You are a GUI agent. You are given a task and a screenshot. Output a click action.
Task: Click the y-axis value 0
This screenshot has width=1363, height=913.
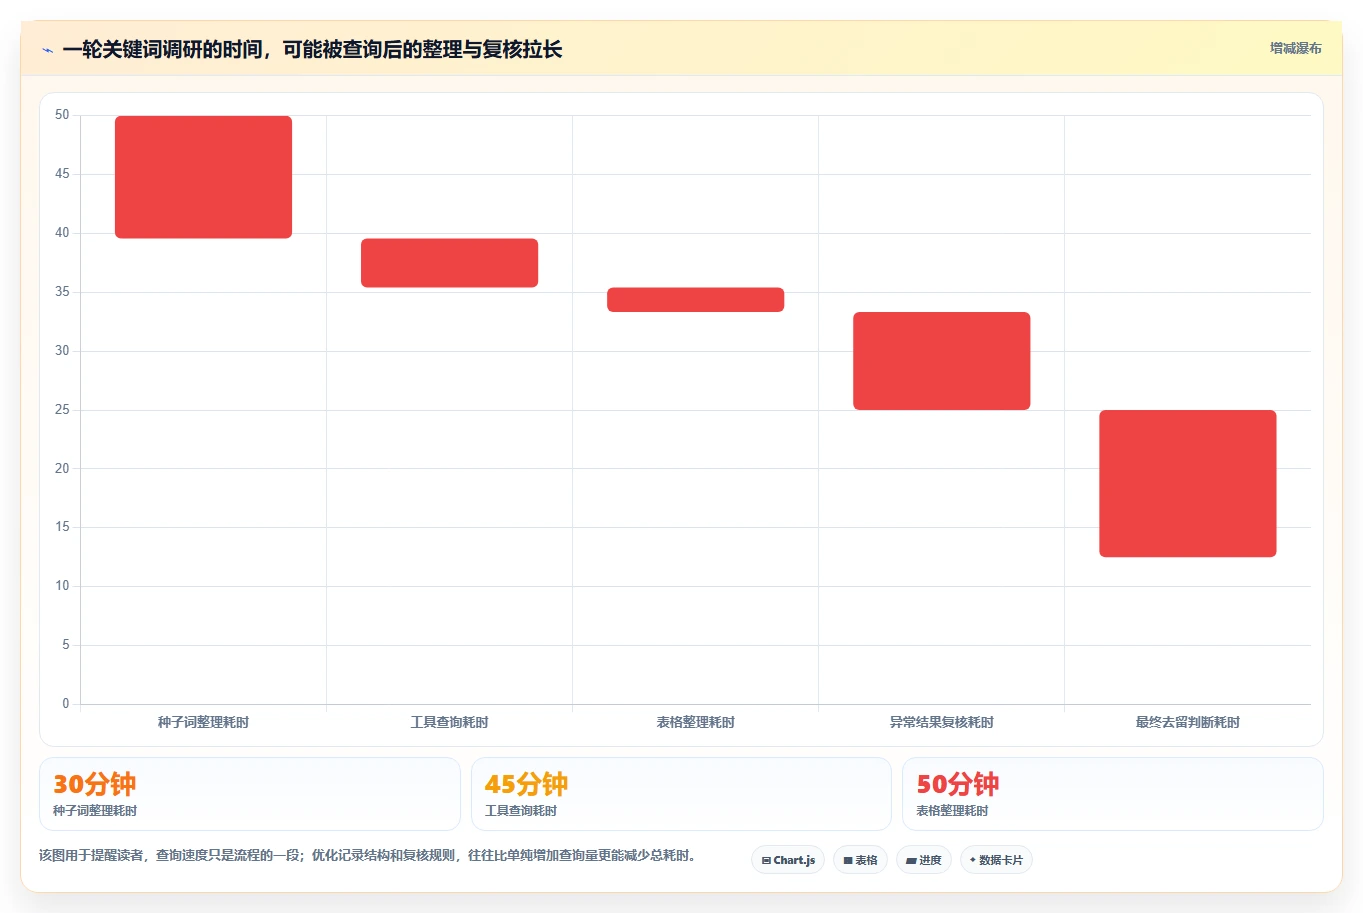click(x=66, y=704)
